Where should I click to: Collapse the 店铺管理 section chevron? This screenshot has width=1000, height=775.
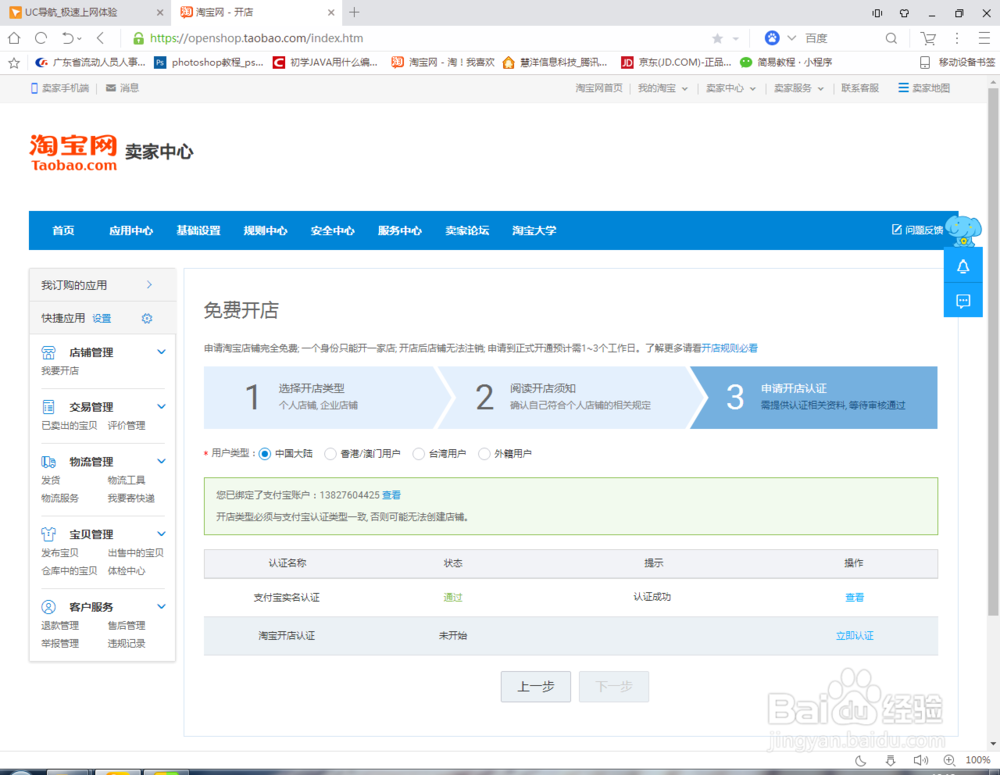point(161,352)
